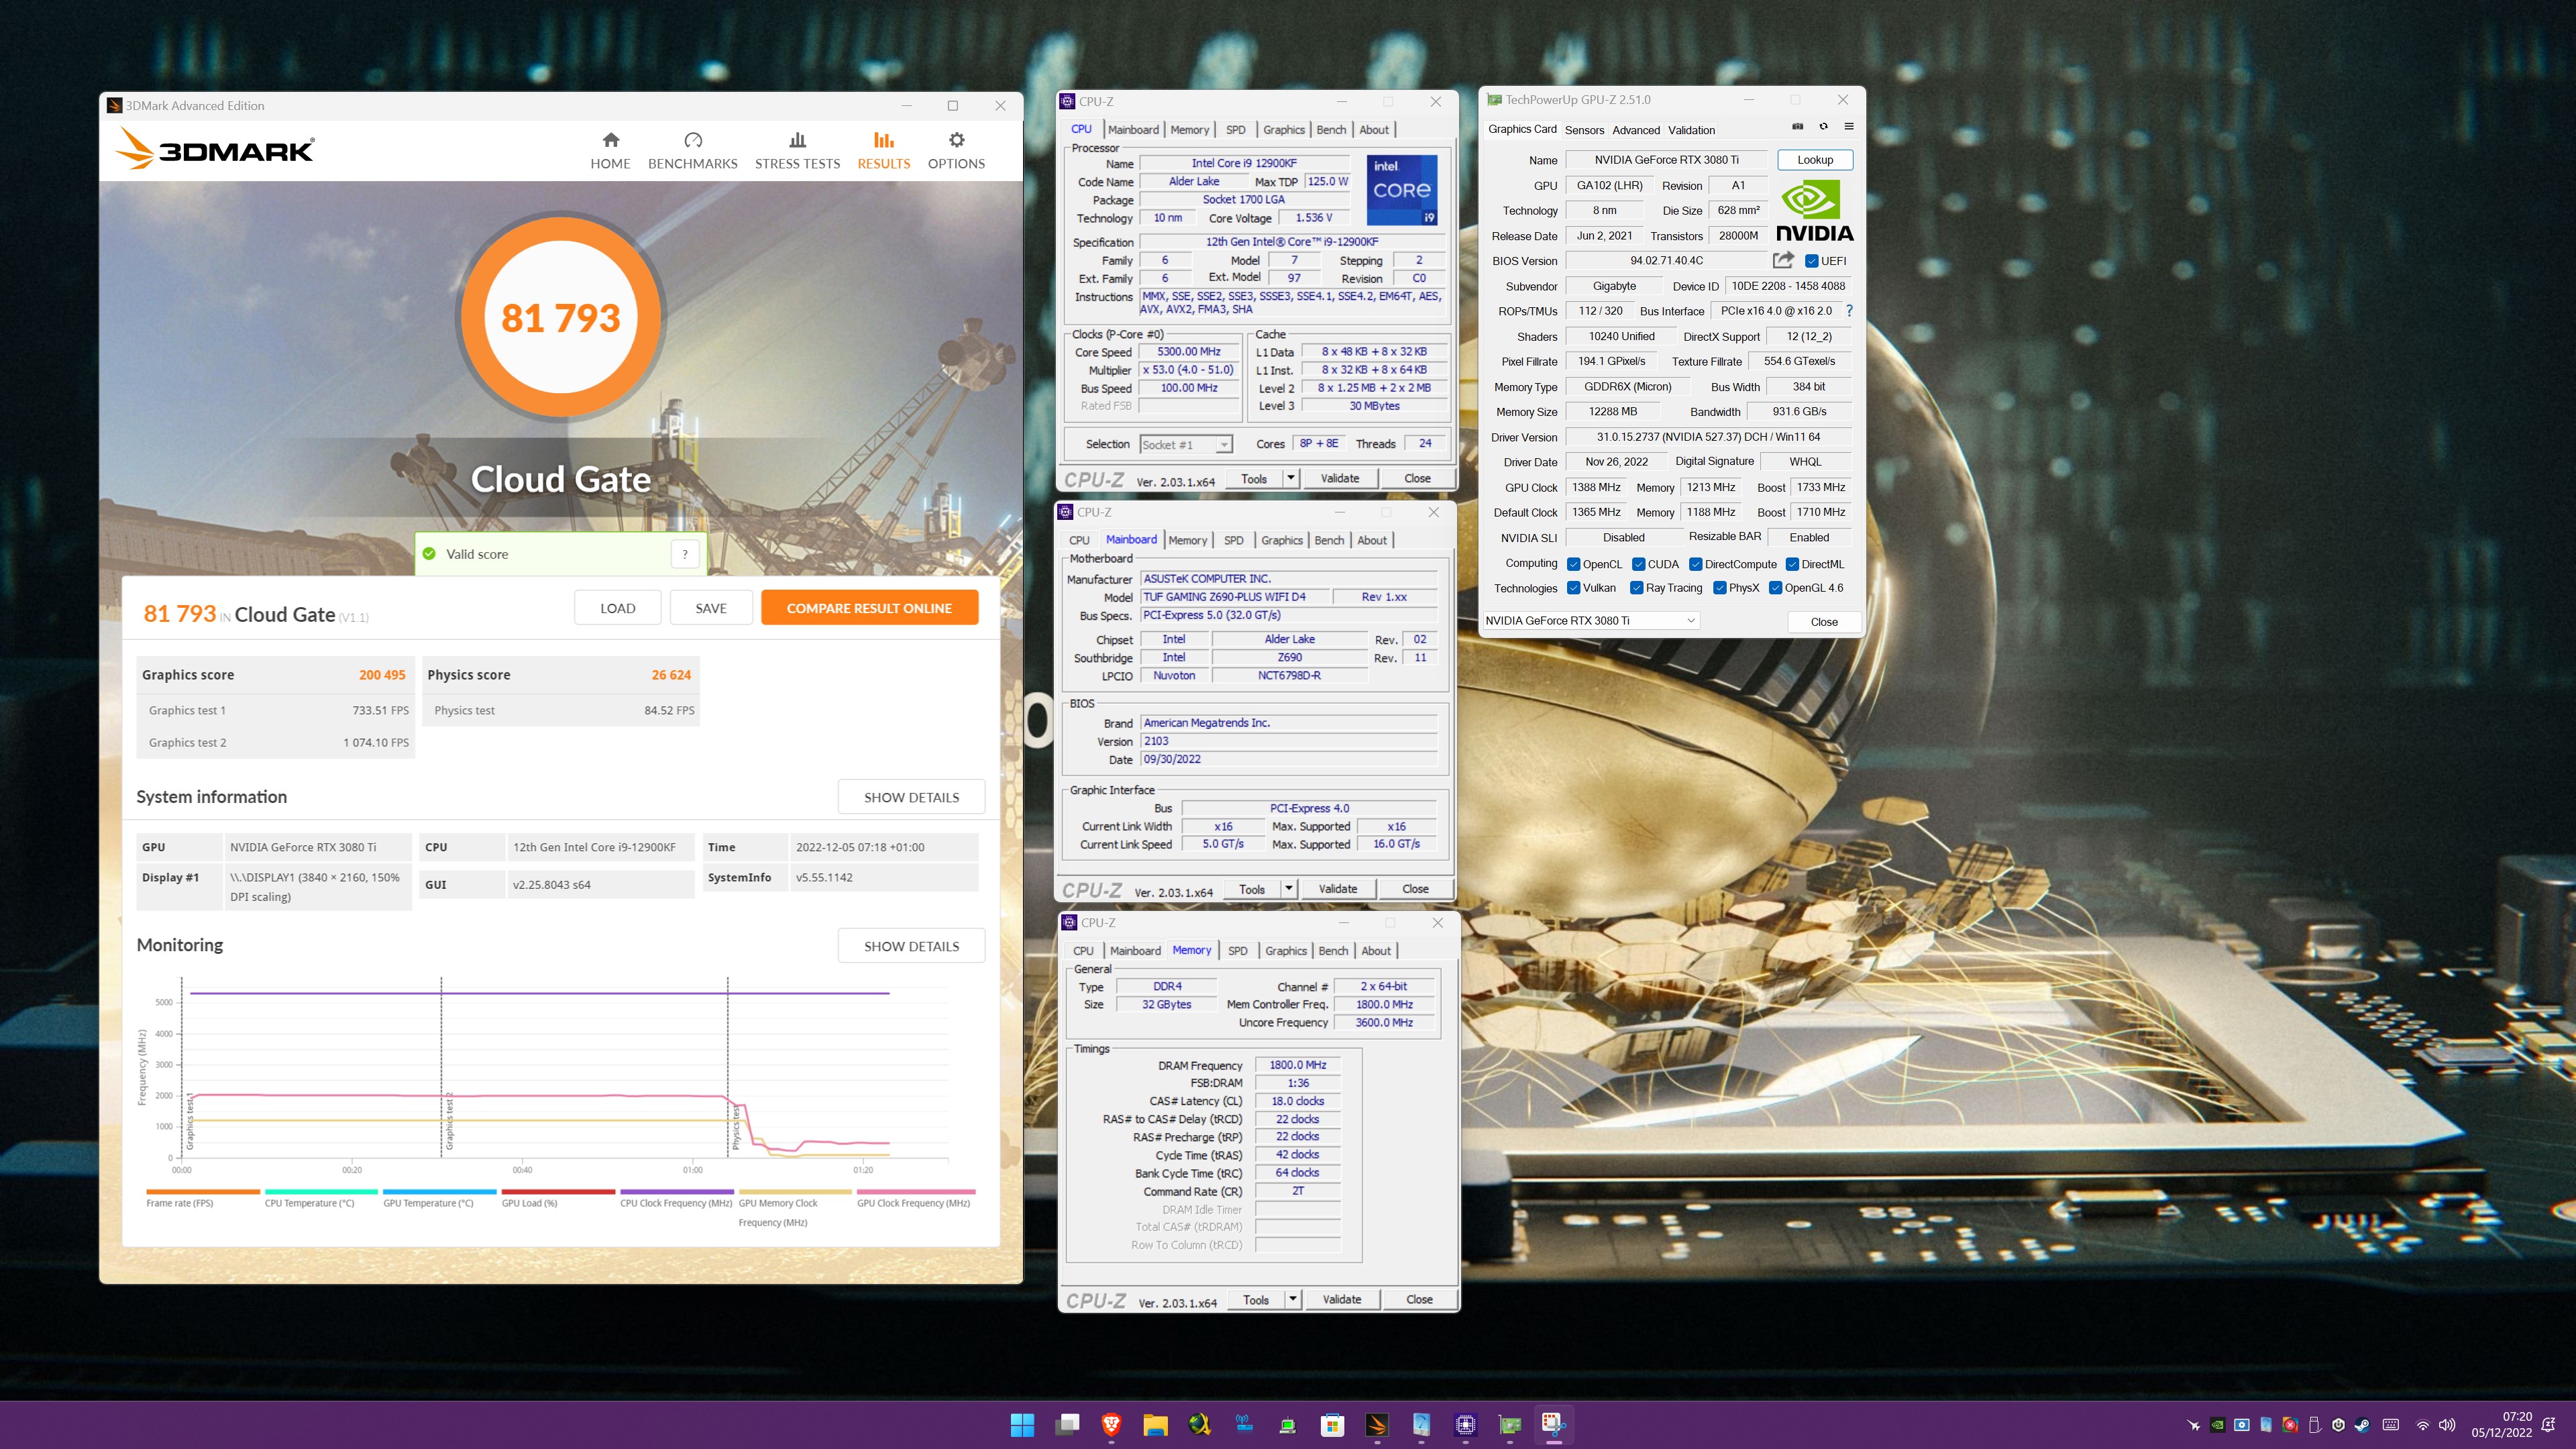
Task: Click the Lookup button in GPU-Z
Action: click(x=1815, y=160)
